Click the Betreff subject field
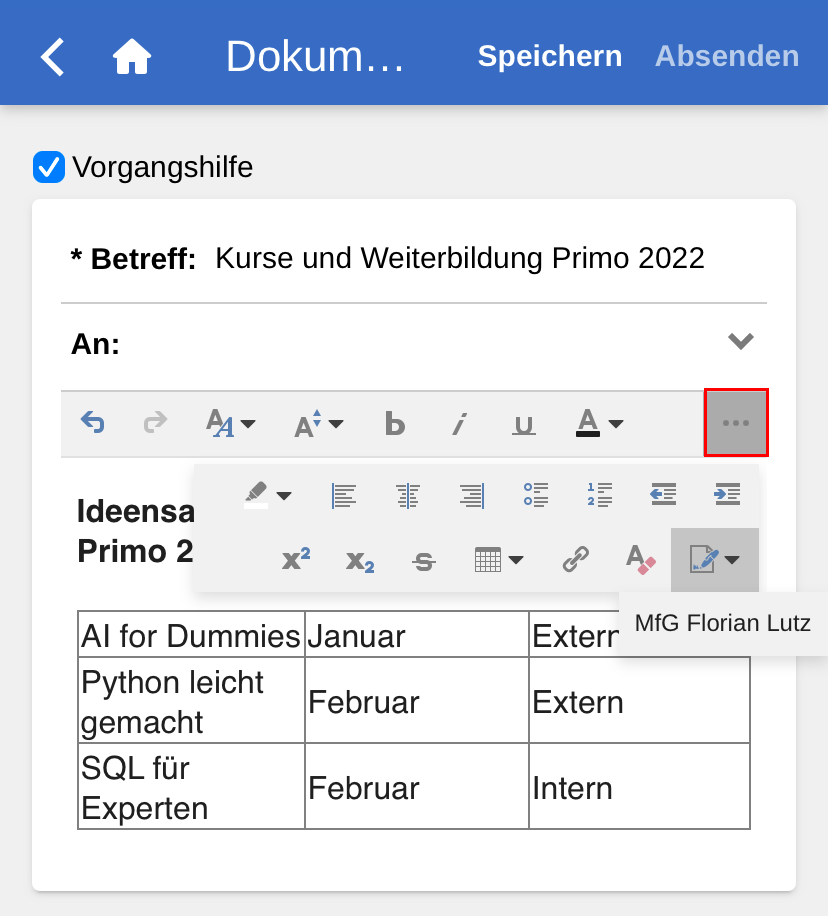 [459, 258]
